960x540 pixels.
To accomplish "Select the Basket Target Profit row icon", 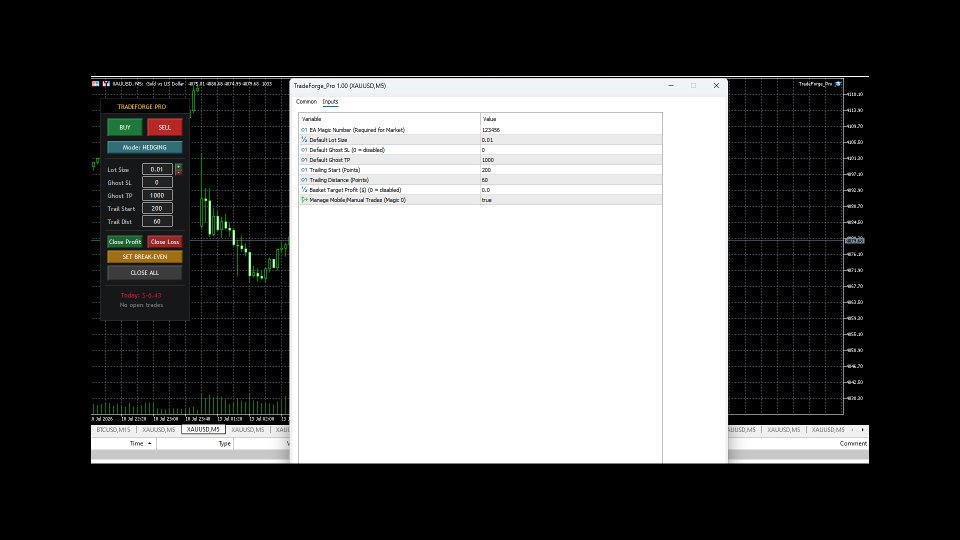I will point(304,190).
